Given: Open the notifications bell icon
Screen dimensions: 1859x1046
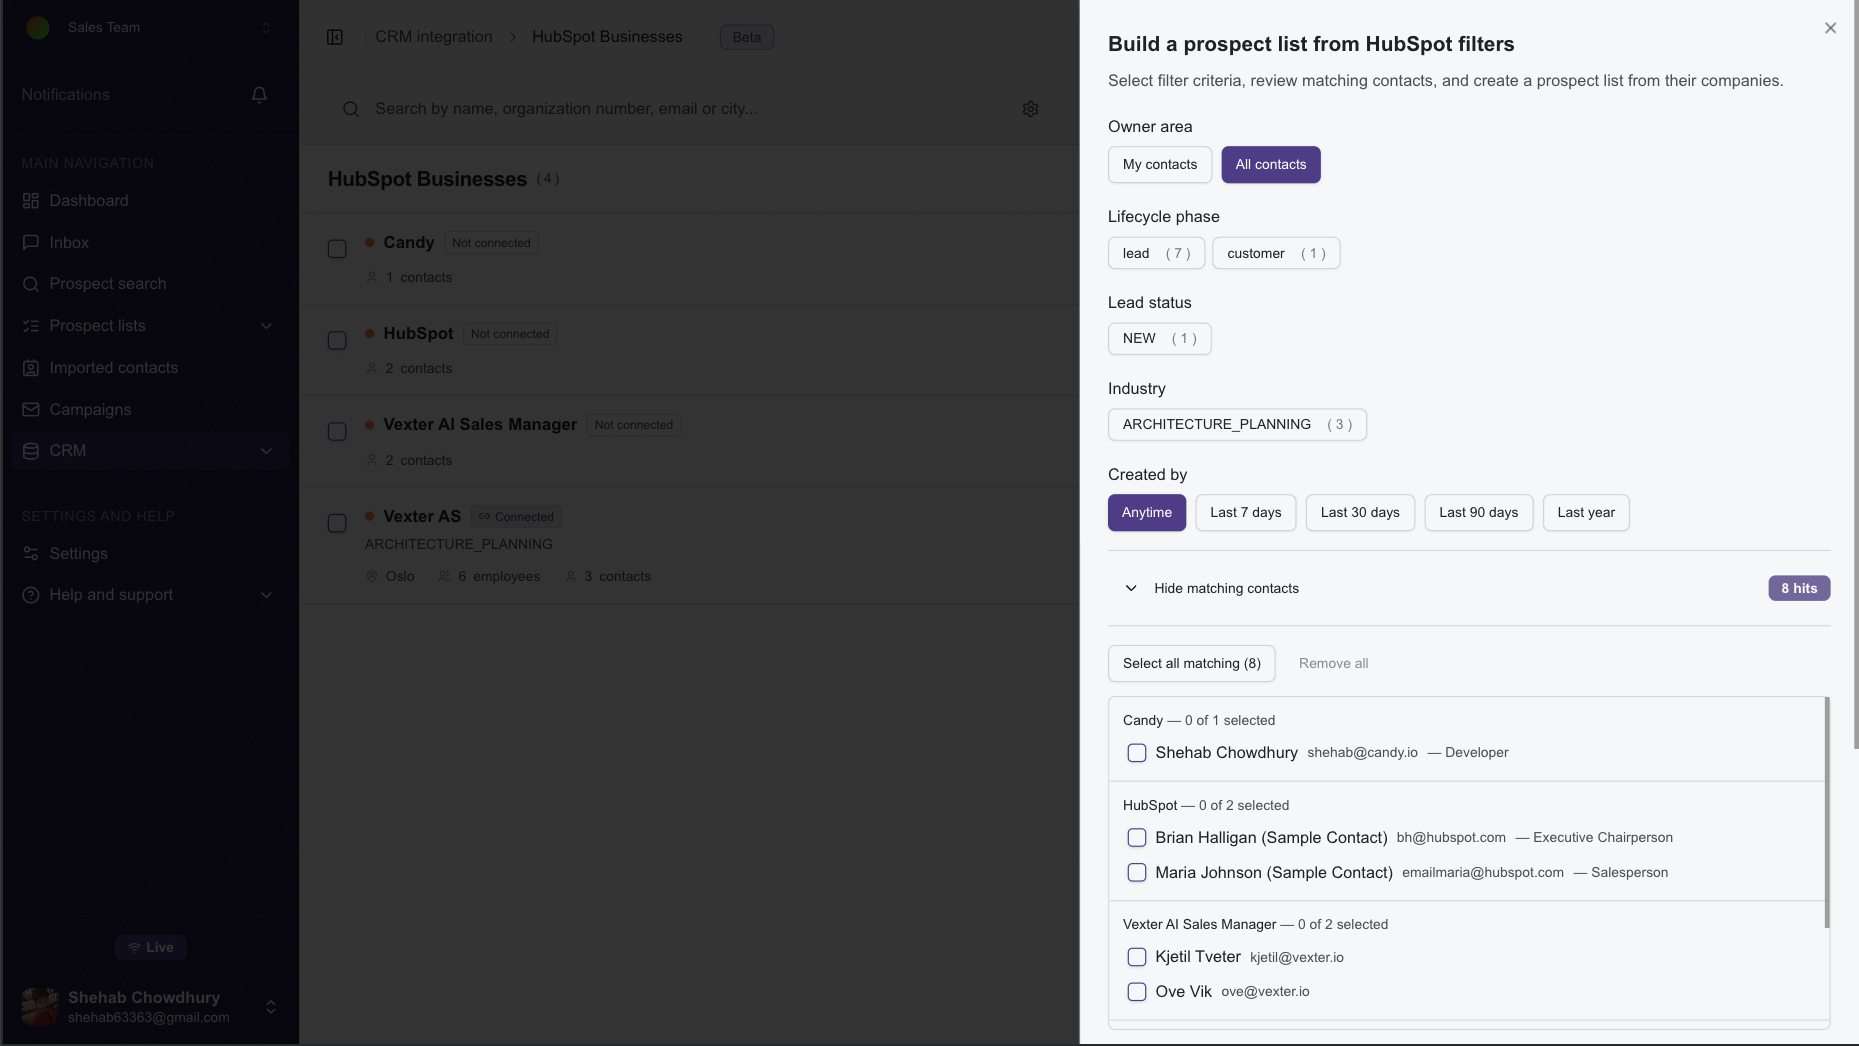Looking at the screenshot, I should pyautogui.click(x=259, y=95).
